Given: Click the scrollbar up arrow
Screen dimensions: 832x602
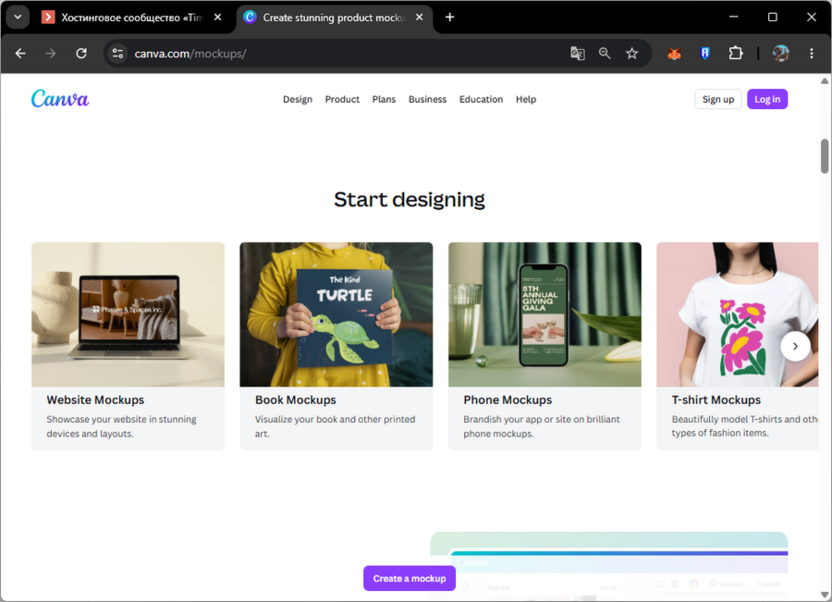Looking at the screenshot, I should [x=824, y=81].
